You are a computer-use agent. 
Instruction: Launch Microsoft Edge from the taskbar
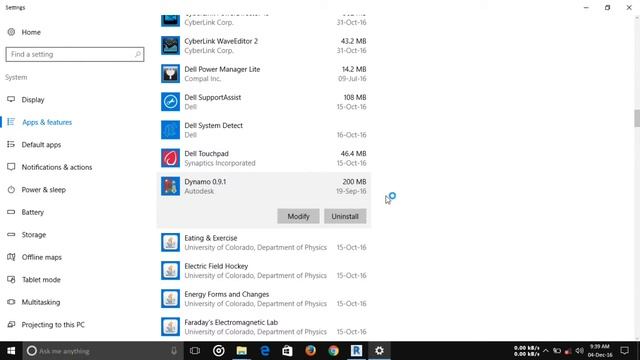[265, 351]
